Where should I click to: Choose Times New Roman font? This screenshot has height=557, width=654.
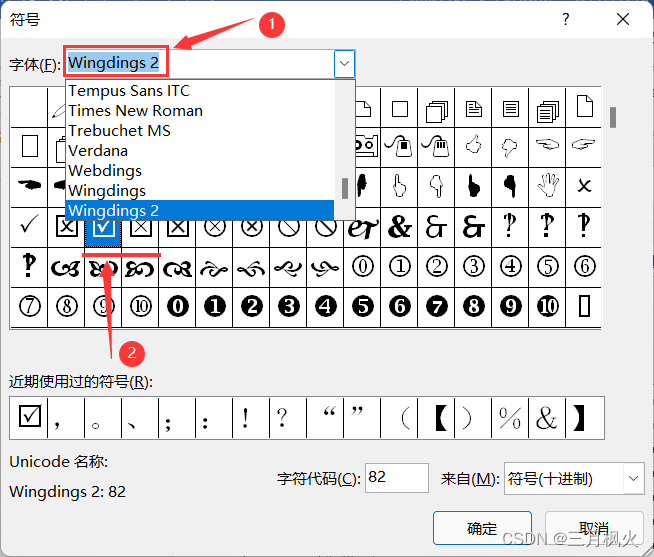pos(200,111)
